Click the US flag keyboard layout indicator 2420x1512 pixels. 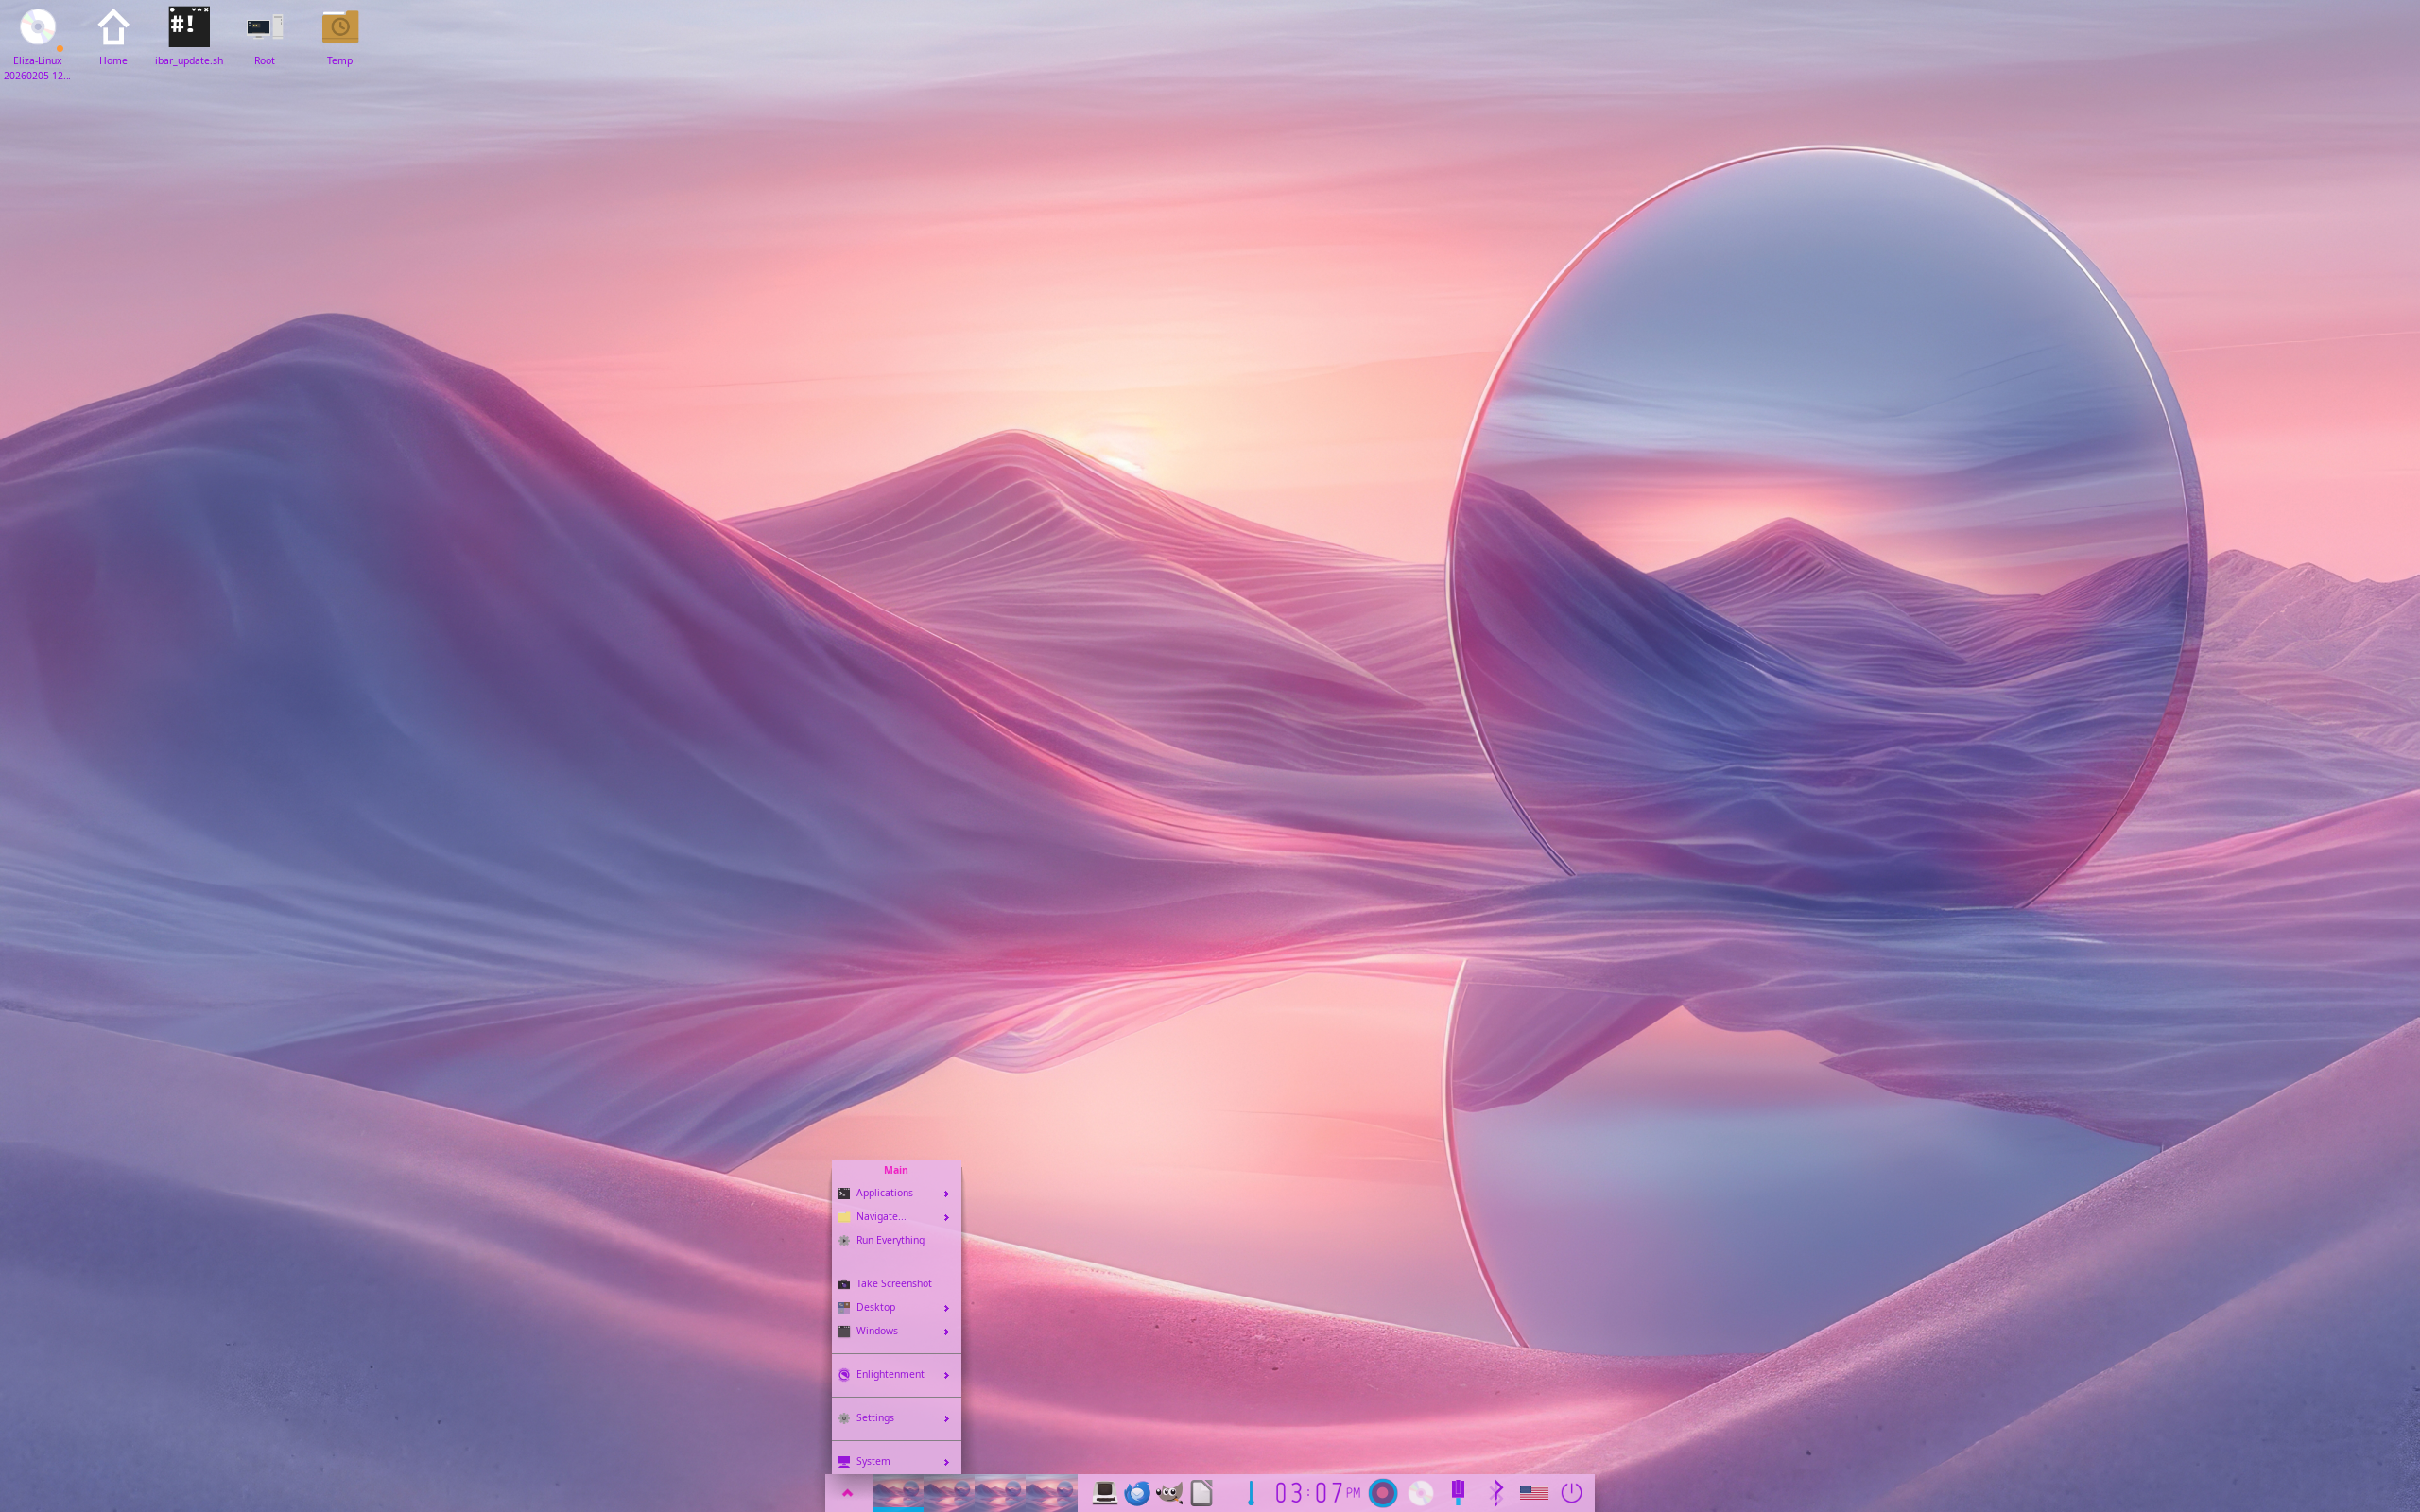tap(1534, 1493)
